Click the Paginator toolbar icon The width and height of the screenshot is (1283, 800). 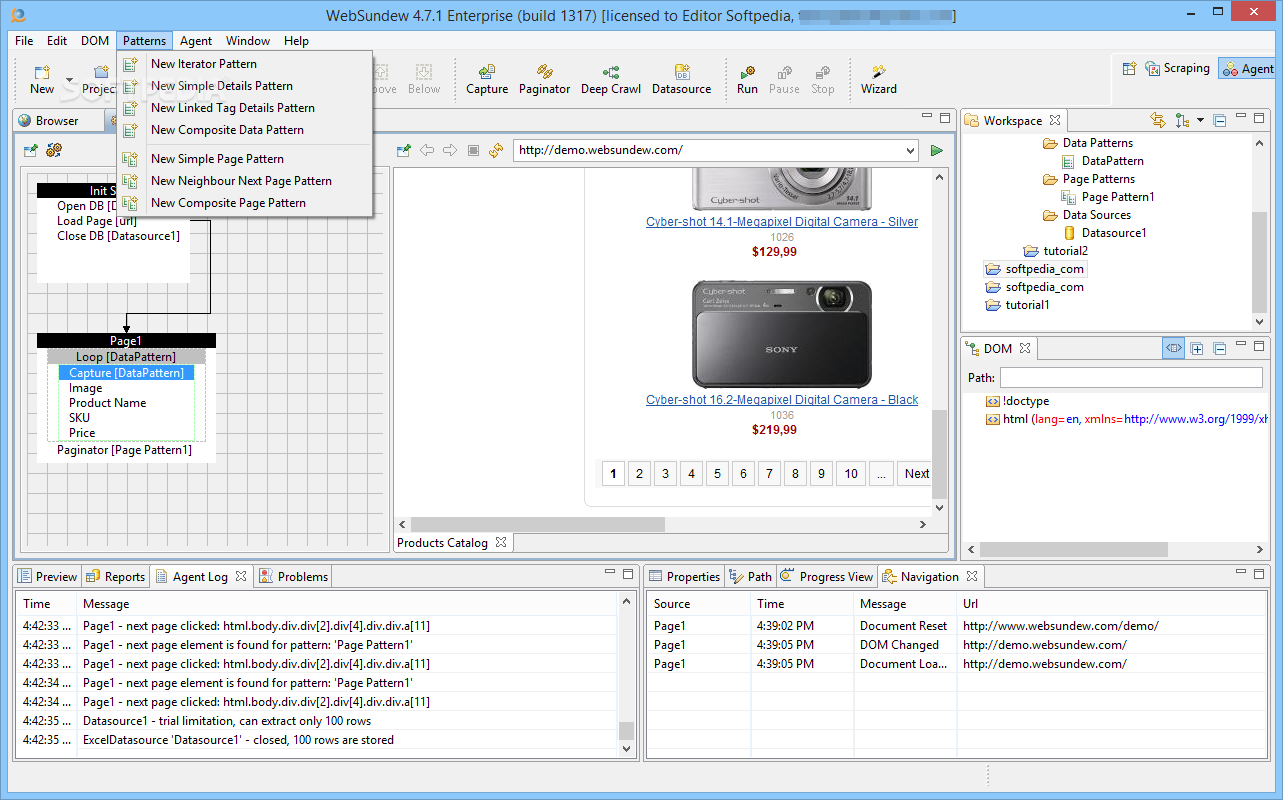545,73
